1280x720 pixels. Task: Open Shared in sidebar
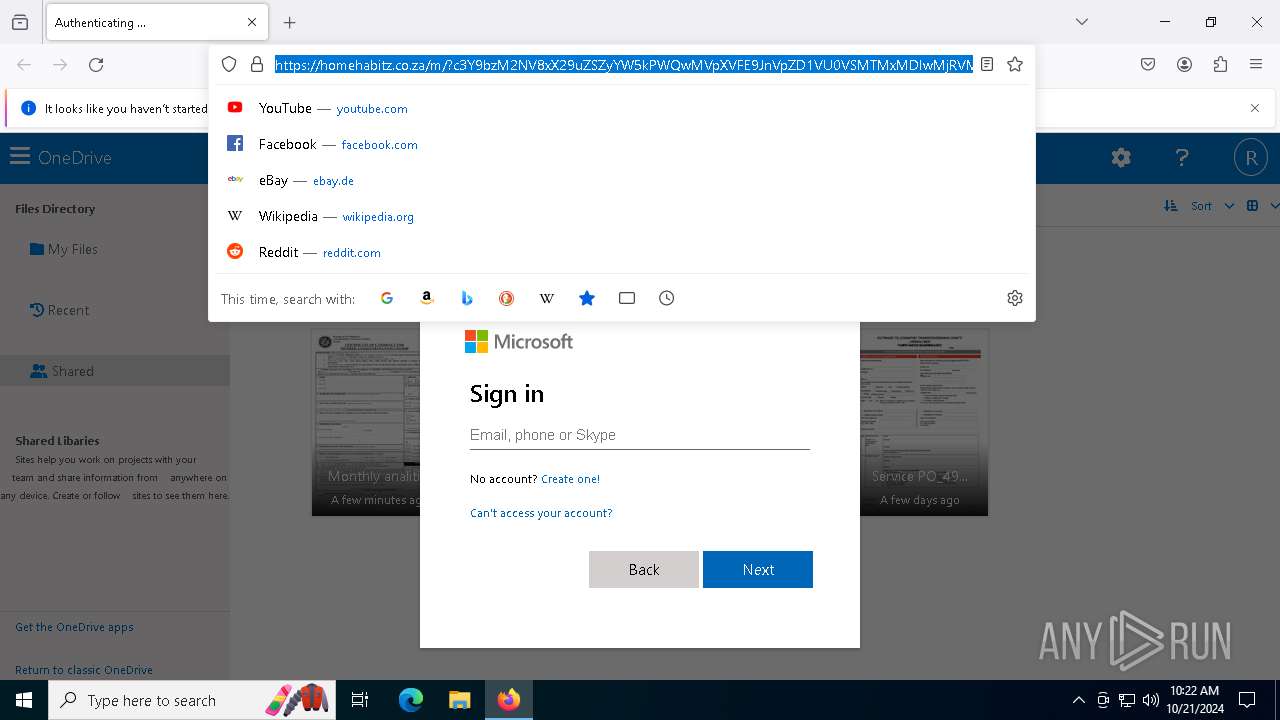click(x=62, y=371)
